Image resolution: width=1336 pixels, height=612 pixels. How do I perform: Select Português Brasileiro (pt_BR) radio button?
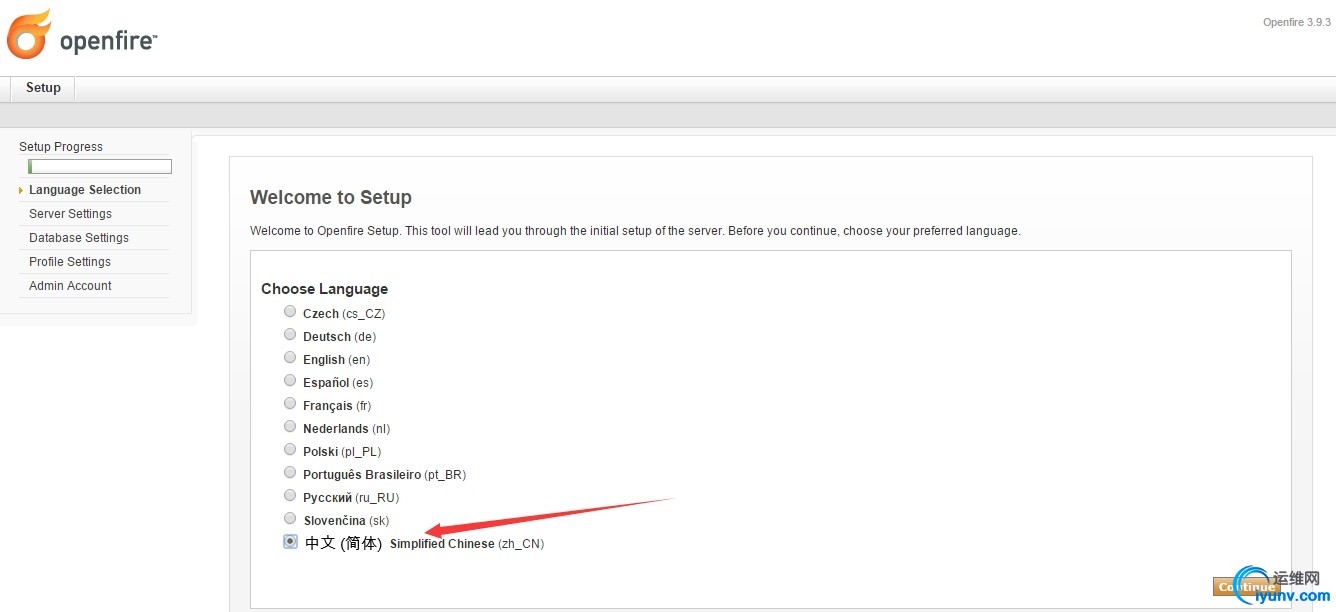(290, 473)
